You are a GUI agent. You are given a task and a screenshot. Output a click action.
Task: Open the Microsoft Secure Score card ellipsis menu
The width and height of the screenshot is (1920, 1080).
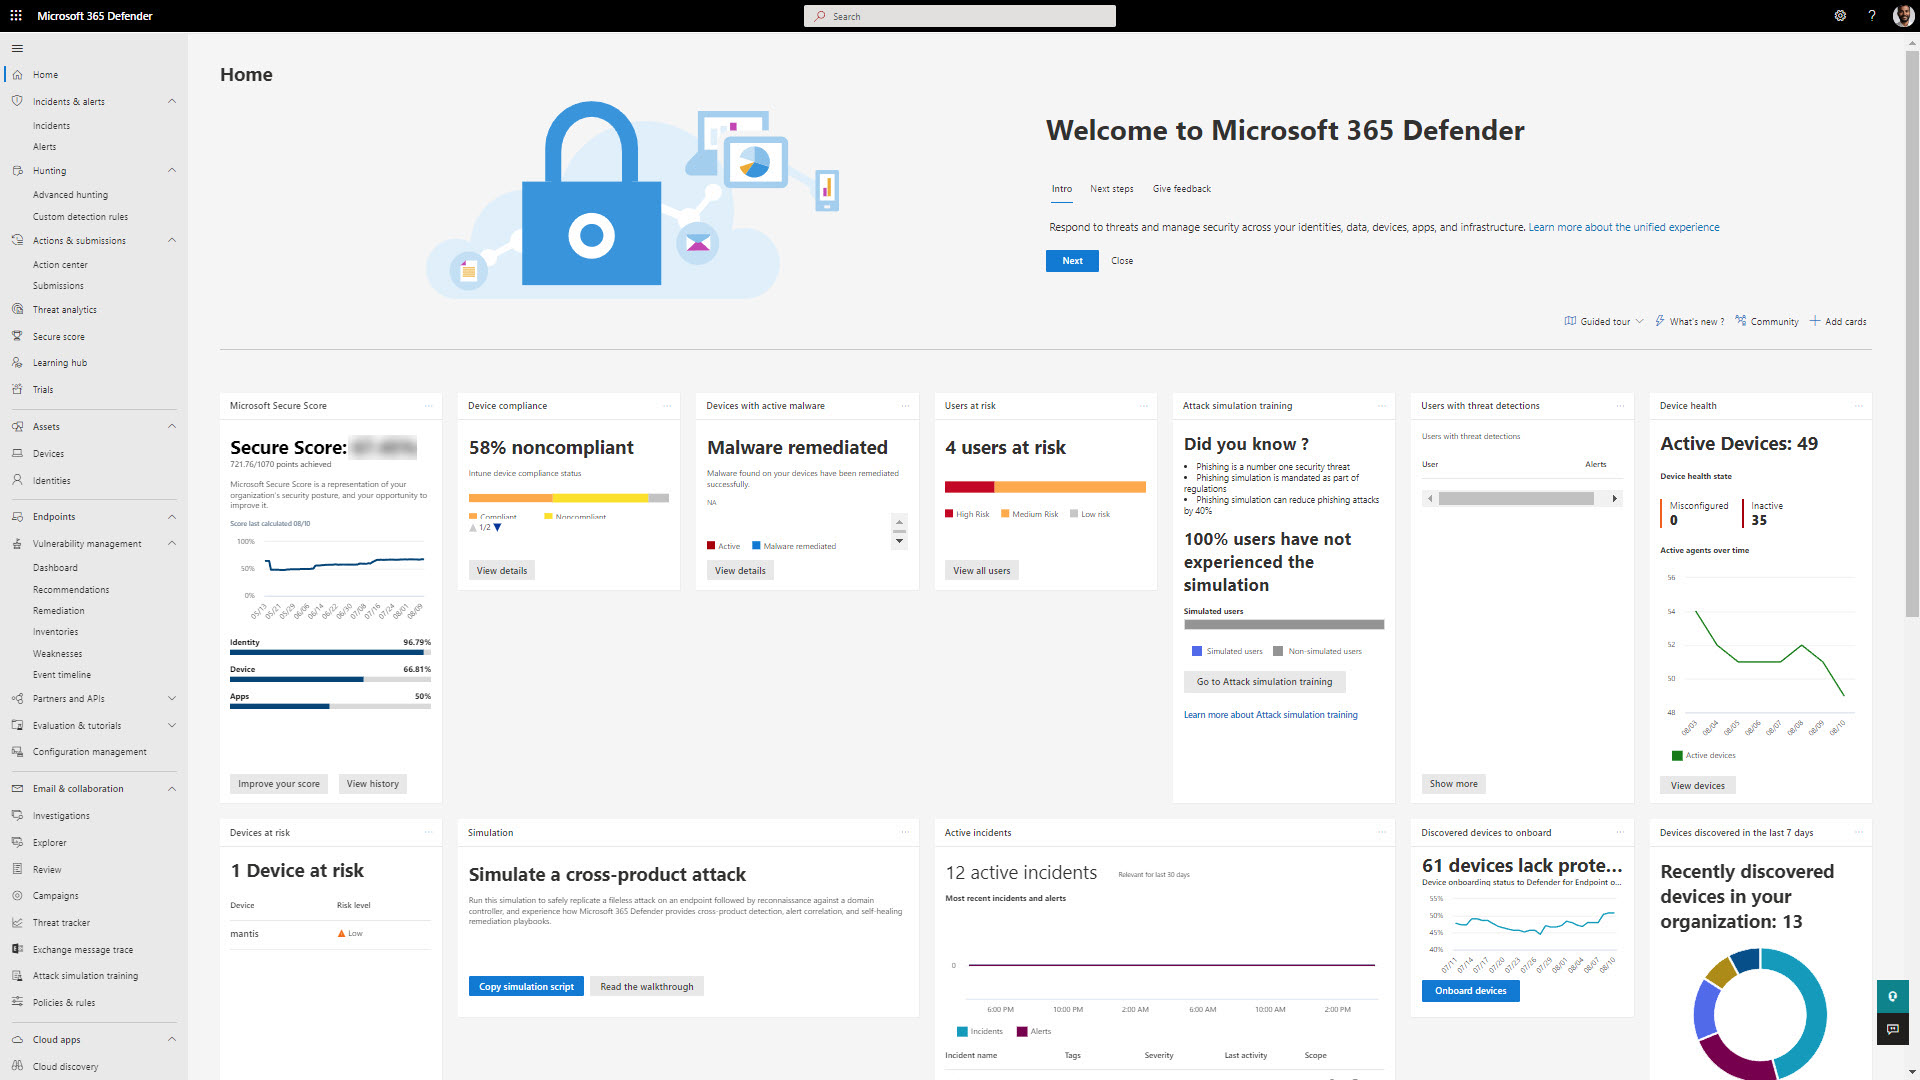(x=429, y=406)
